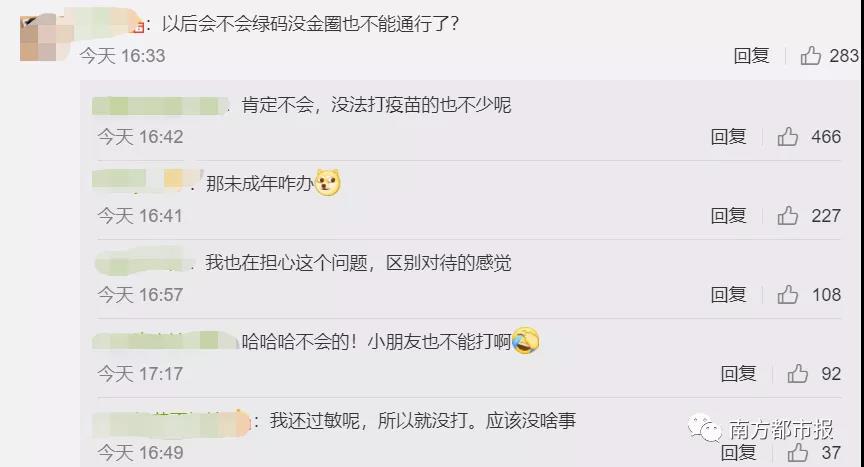Like the 小朋友也不能打 reply
Image resolution: width=864 pixels, height=467 pixels.
click(x=798, y=373)
